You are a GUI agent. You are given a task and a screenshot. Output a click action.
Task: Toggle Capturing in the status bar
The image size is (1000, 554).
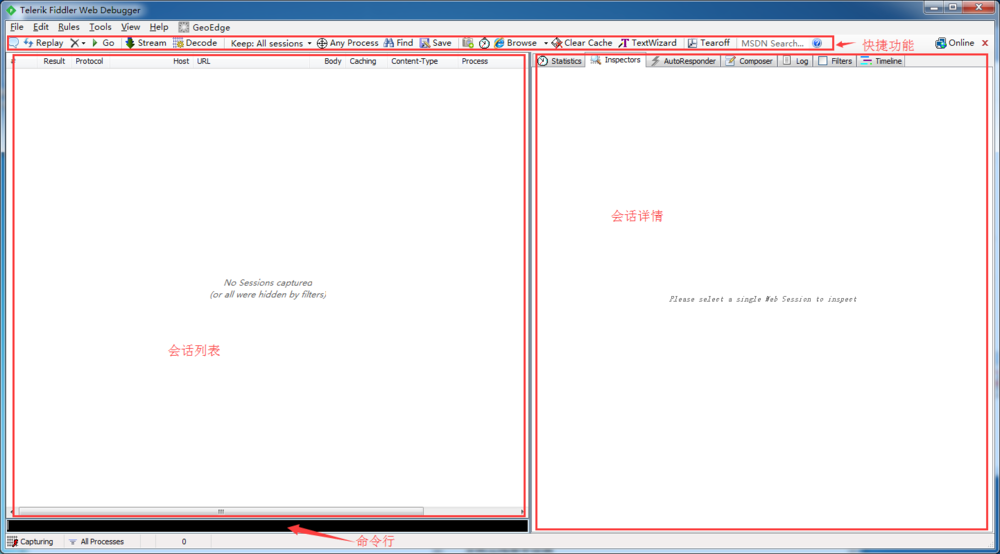point(30,541)
